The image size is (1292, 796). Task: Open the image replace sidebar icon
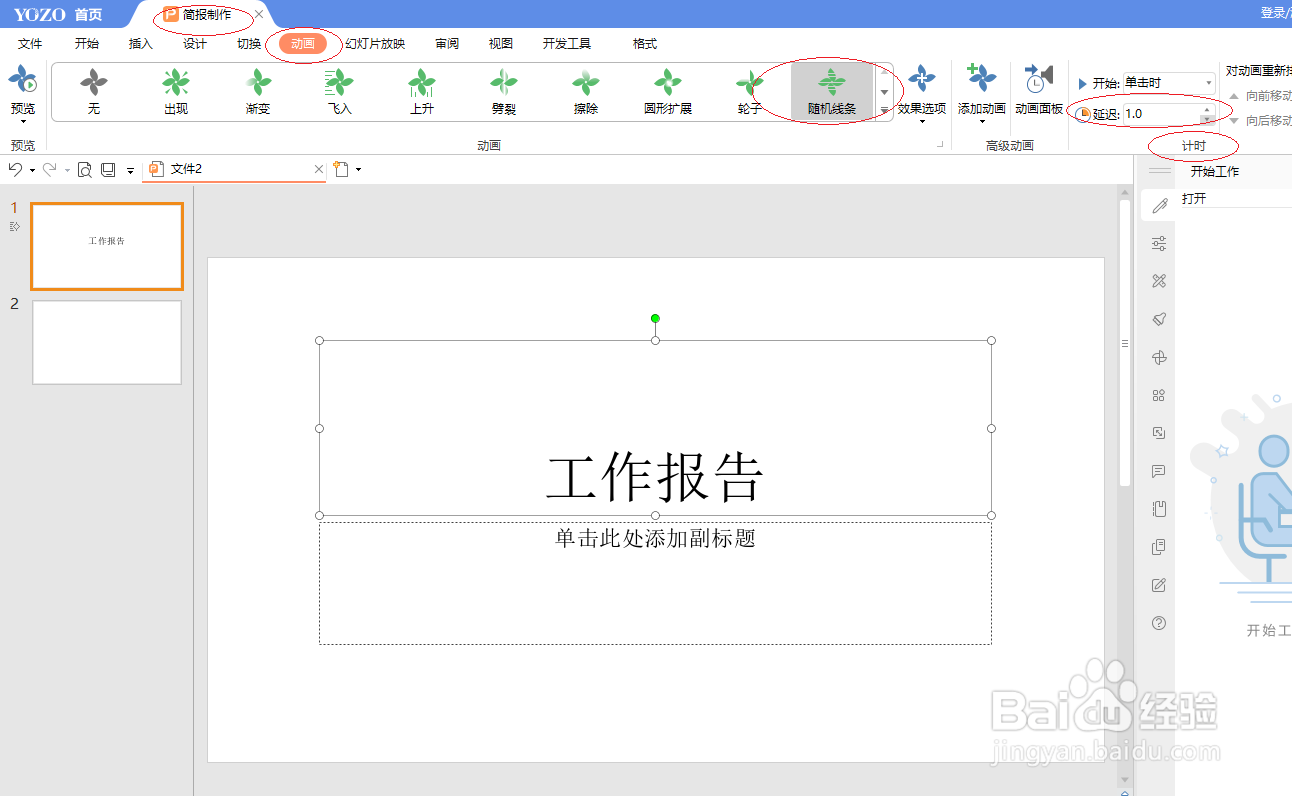(x=1159, y=433)
